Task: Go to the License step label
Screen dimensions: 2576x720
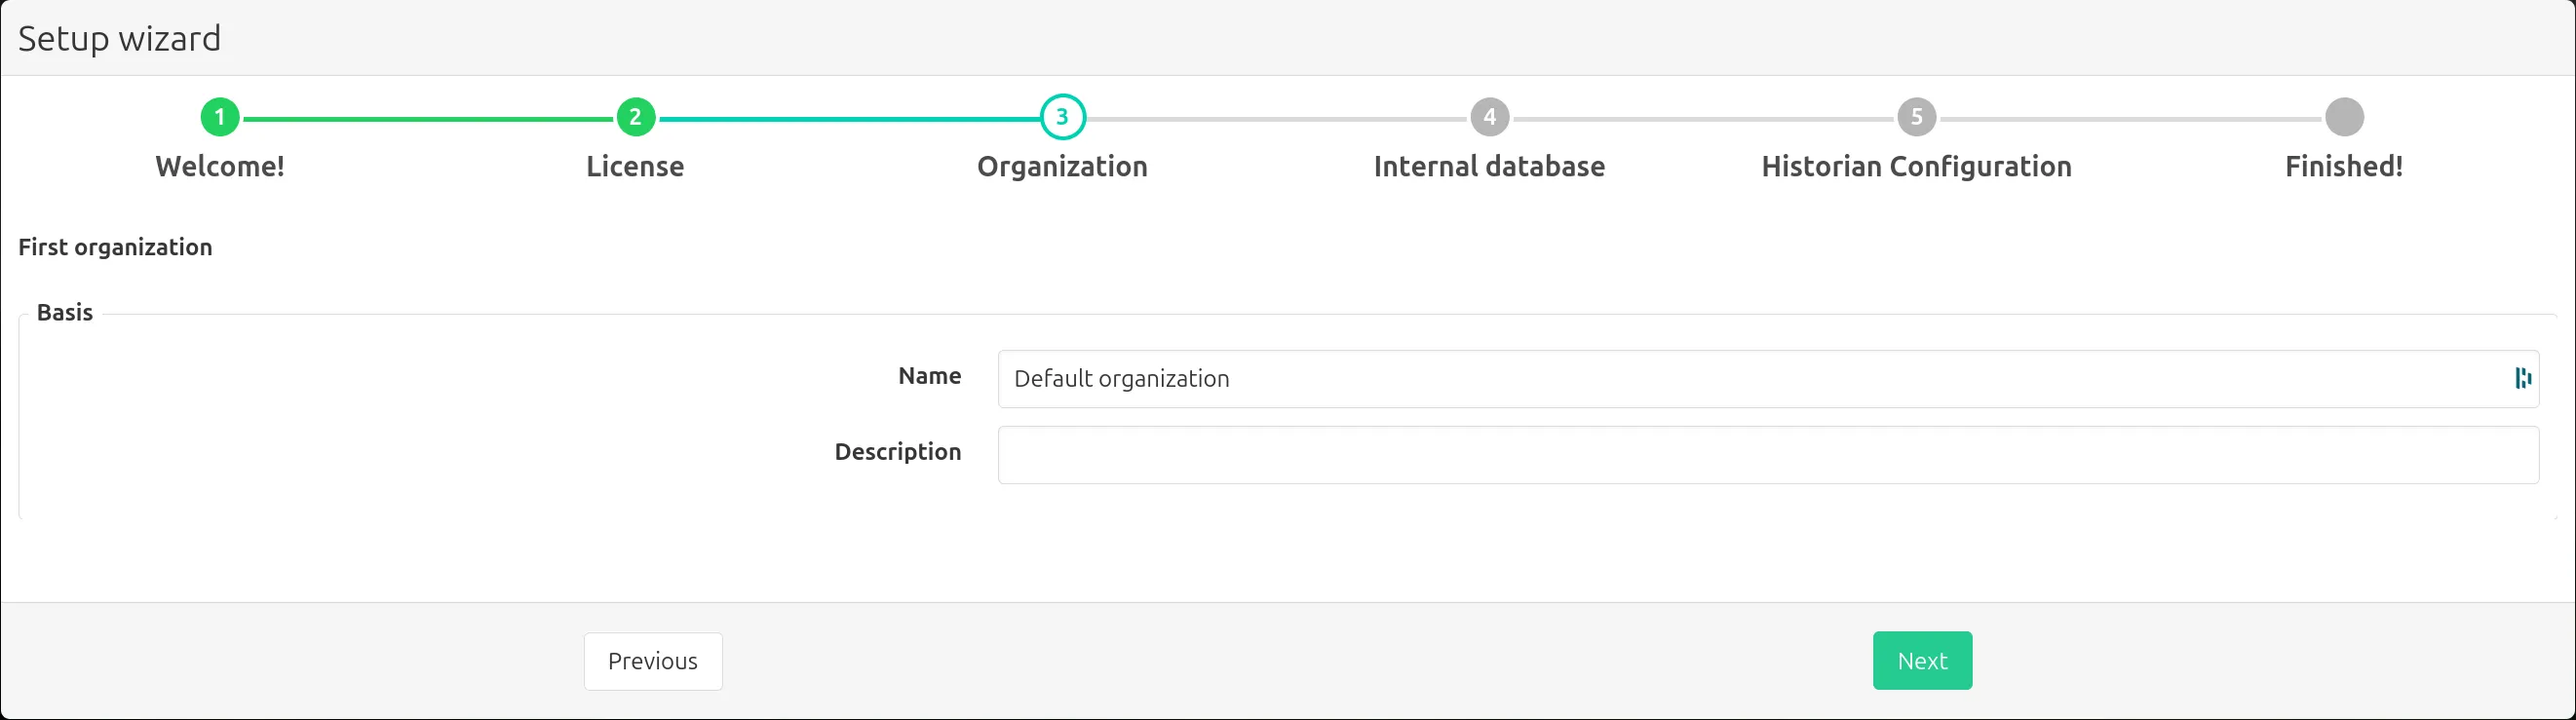Action: click(635, 166)
